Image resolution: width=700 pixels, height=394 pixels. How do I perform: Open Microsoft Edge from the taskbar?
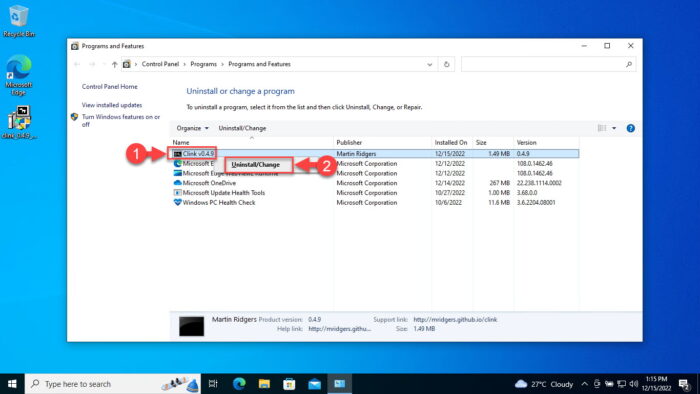(239, 384)
